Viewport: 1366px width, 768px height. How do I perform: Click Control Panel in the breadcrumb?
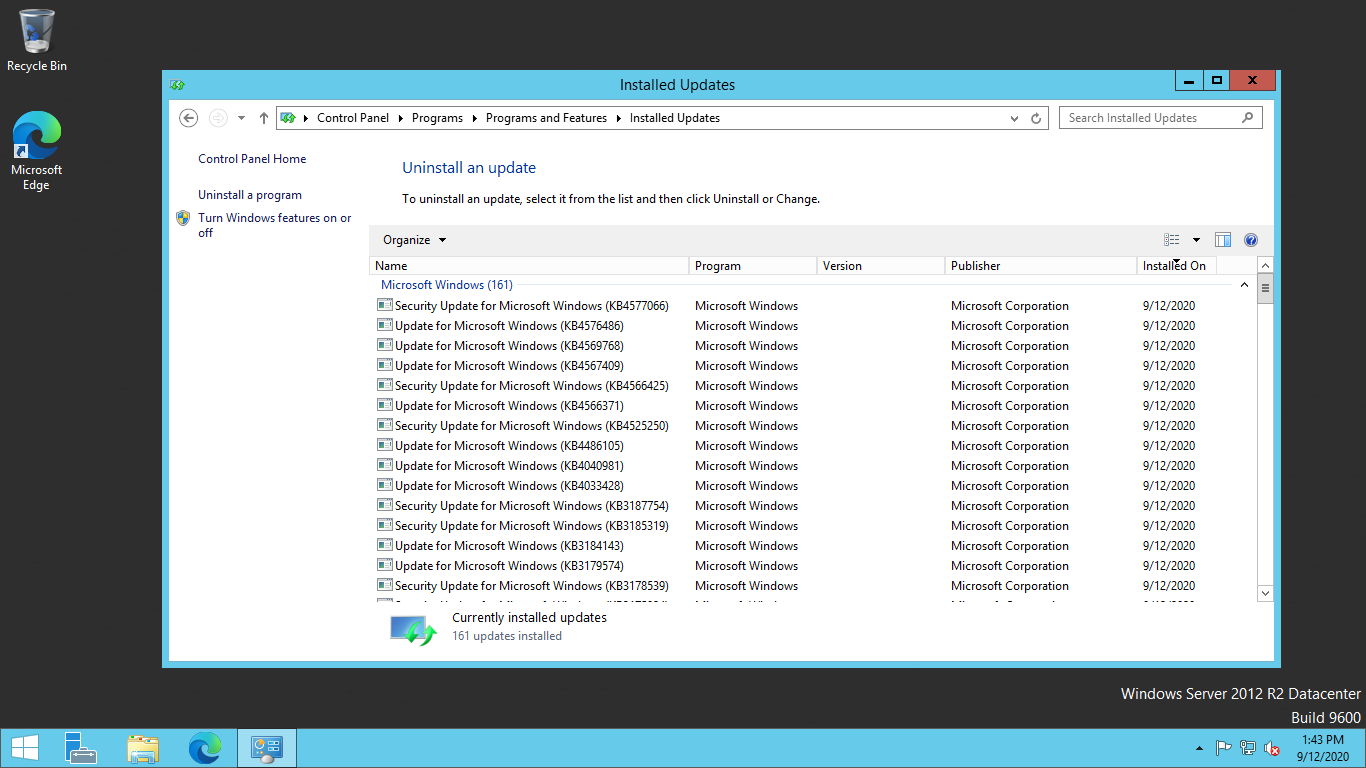(x=353, y=118)
